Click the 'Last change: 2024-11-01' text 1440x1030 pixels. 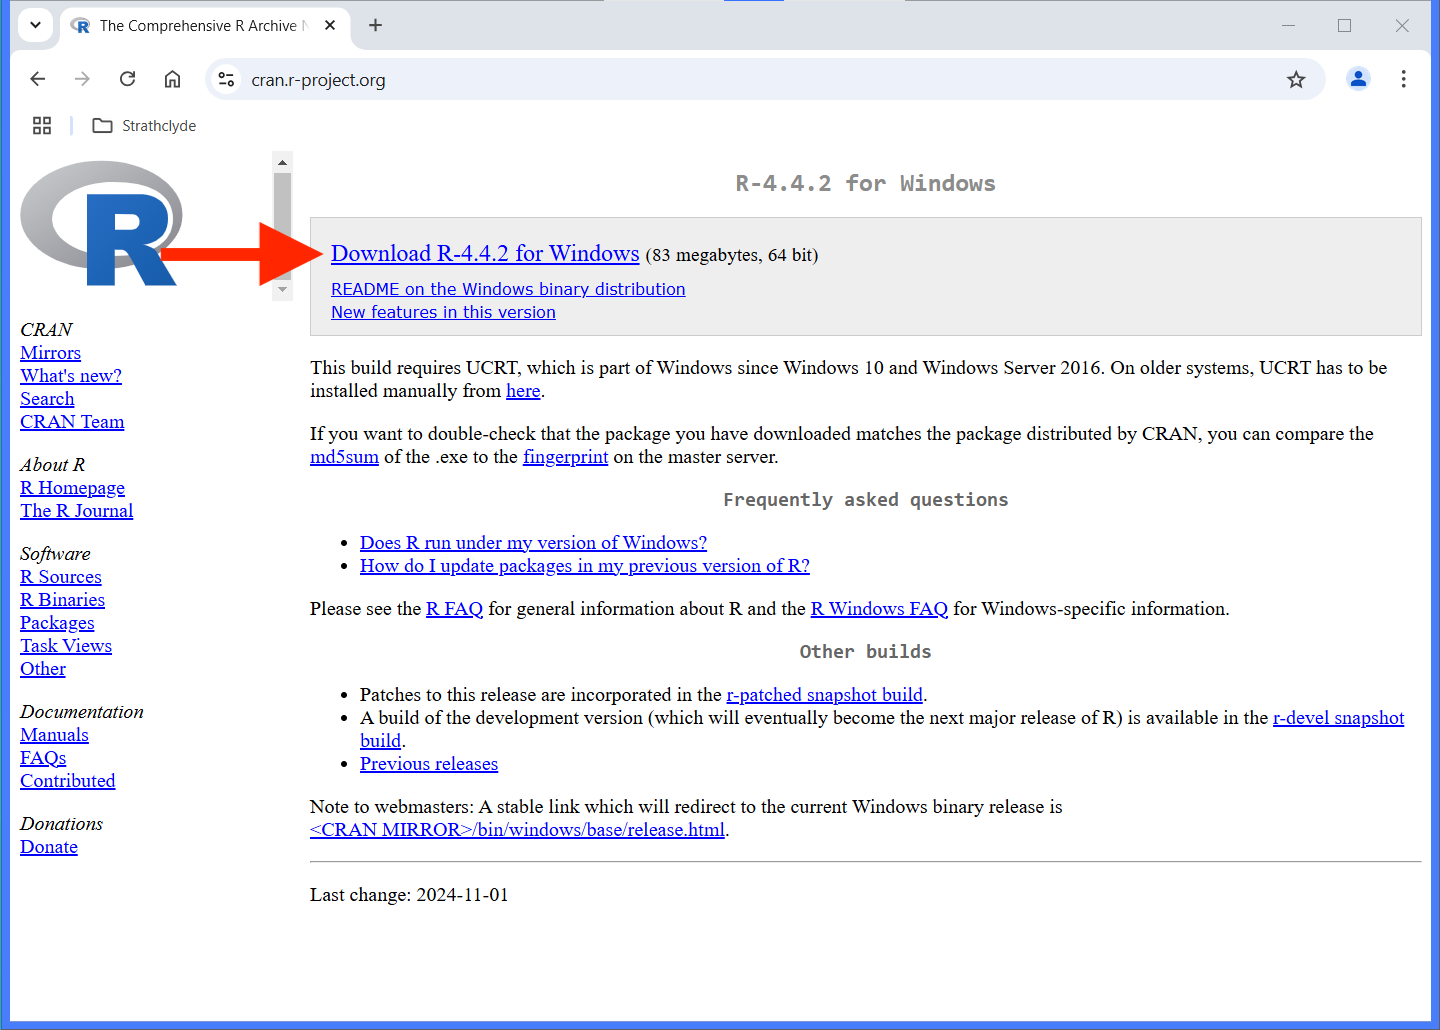pos(409,895)
